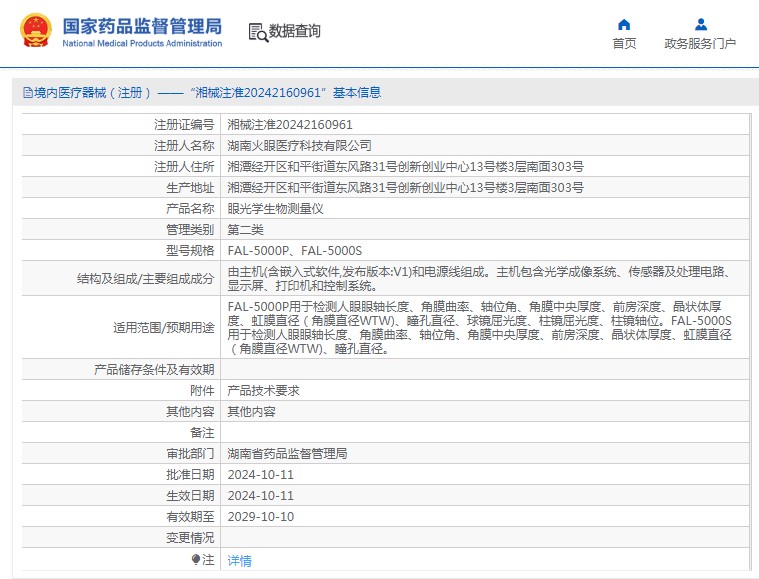759x579 pixels.
Task: Click approval department 湖南省药品监督管理局
Action: (287, 453)
